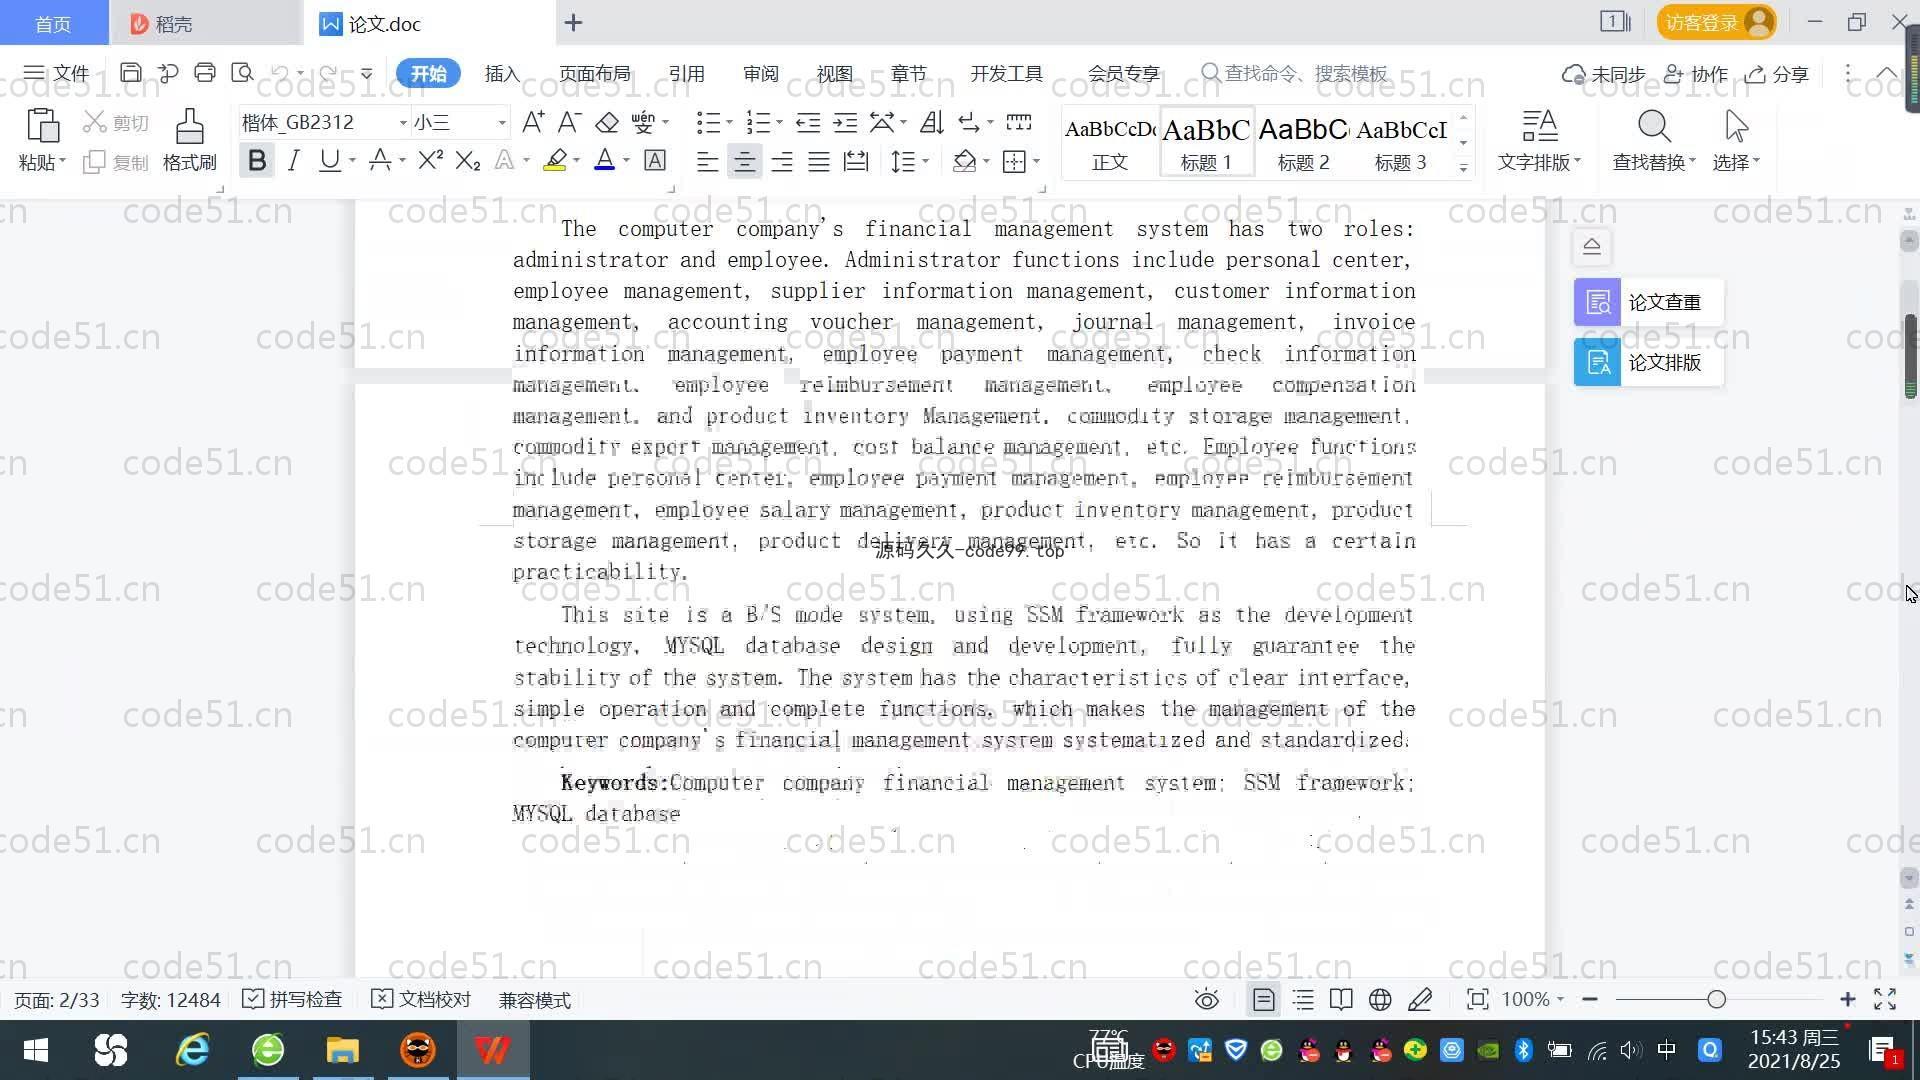This screenshot has width=1920, height=1080.
Task: Toggle Italic formatting
Action: [x=293, y=160]
